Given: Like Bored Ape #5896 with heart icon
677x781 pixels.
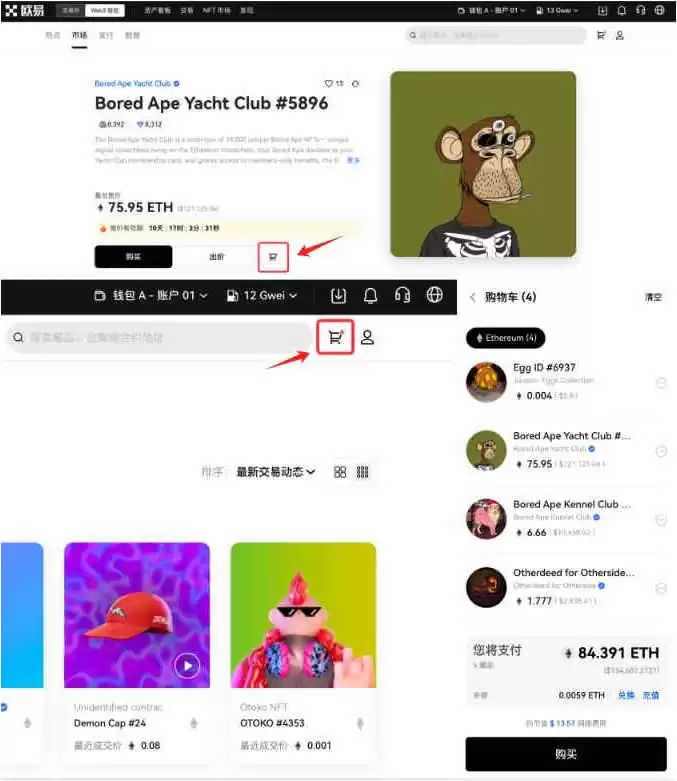Looking at the screenshot, I should coord(328,84).
